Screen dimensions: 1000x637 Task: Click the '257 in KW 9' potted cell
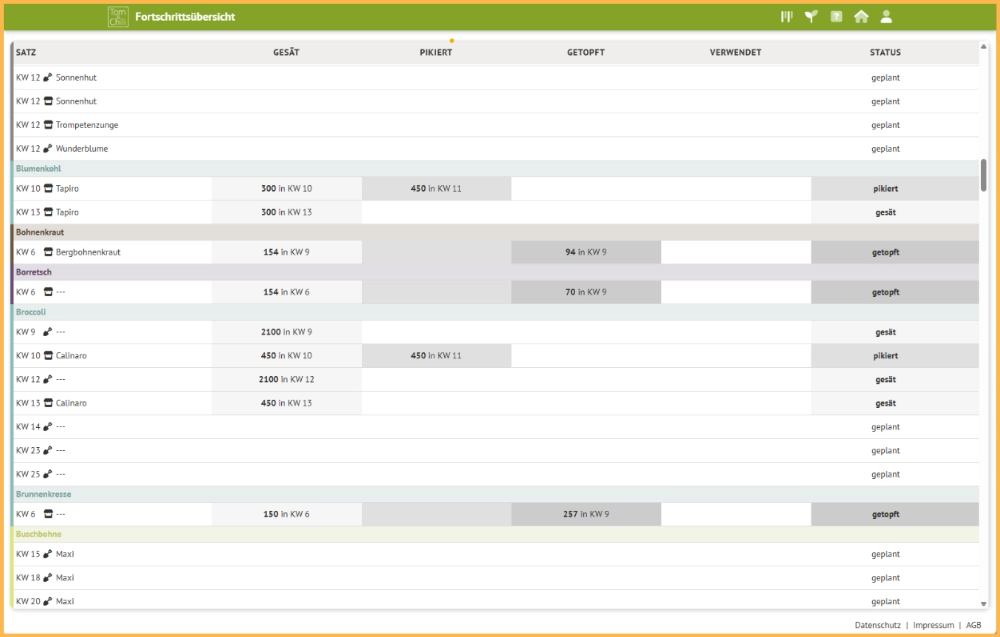pos(585,514)
